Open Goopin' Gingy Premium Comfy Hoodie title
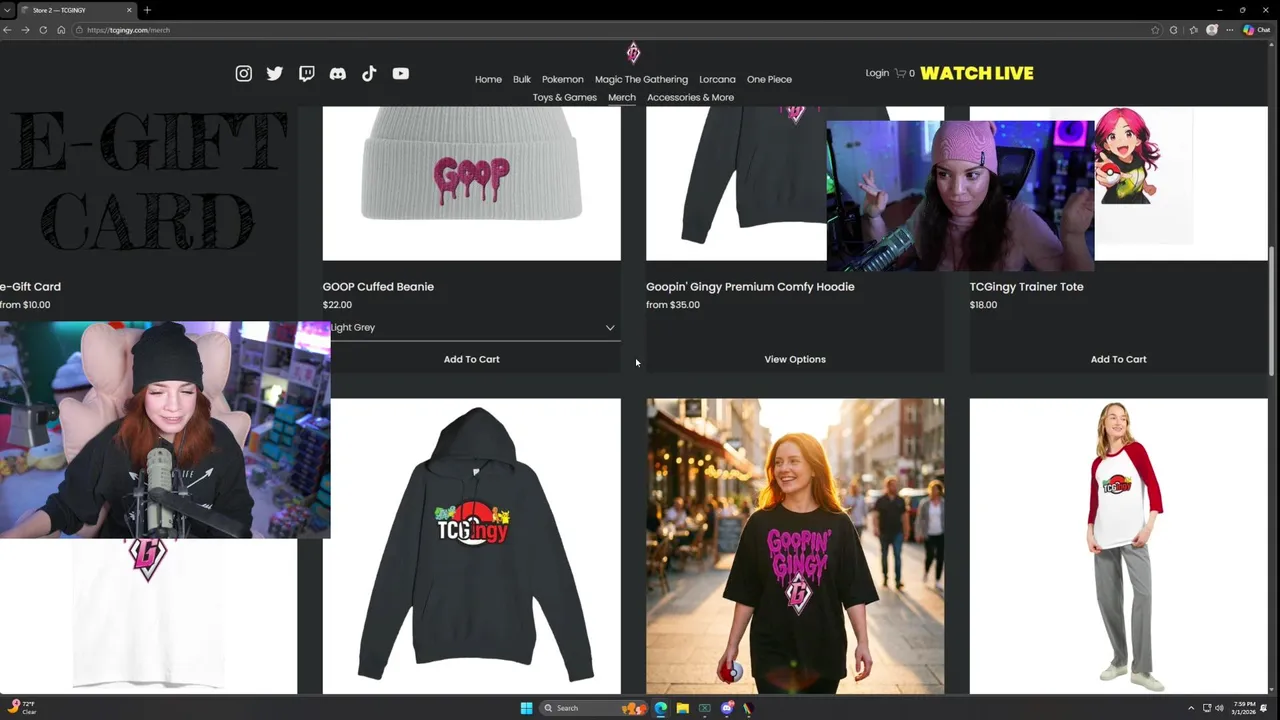This screenshot has height=720, width=1280. point(750,287)
